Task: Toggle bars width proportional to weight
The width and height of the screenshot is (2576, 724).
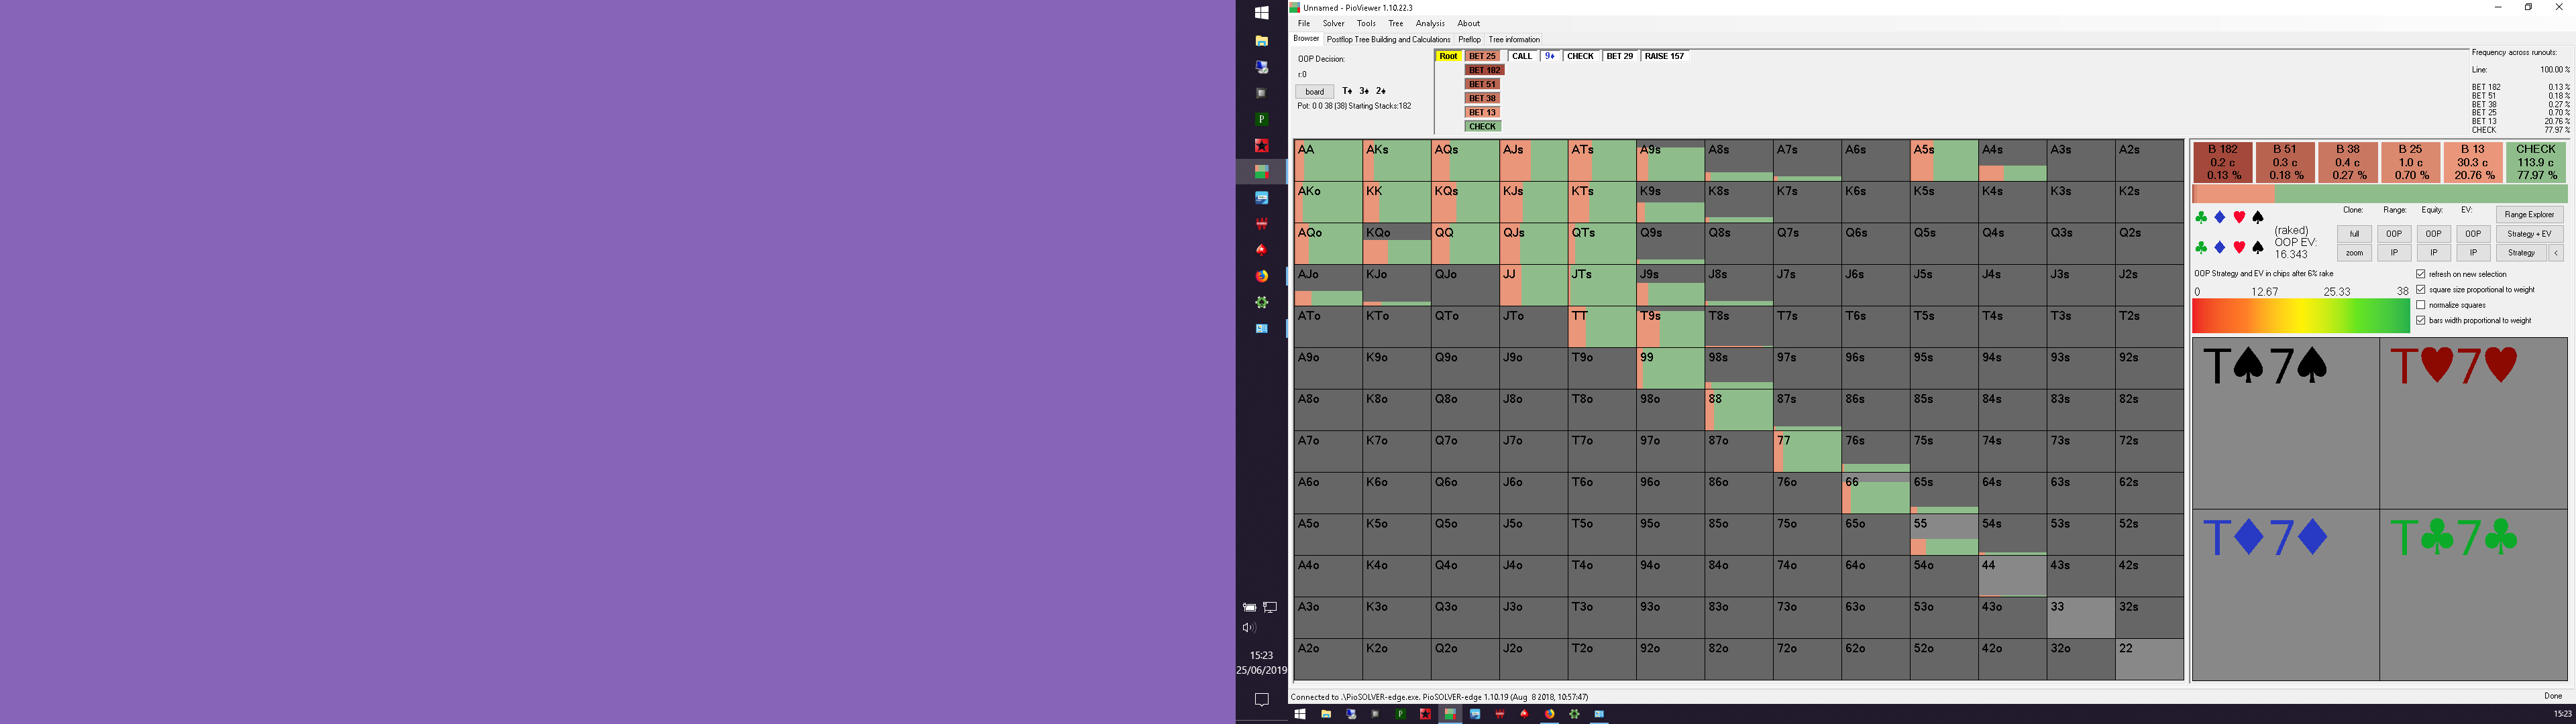Action: pyautogui.click(x=2421, y=321)
